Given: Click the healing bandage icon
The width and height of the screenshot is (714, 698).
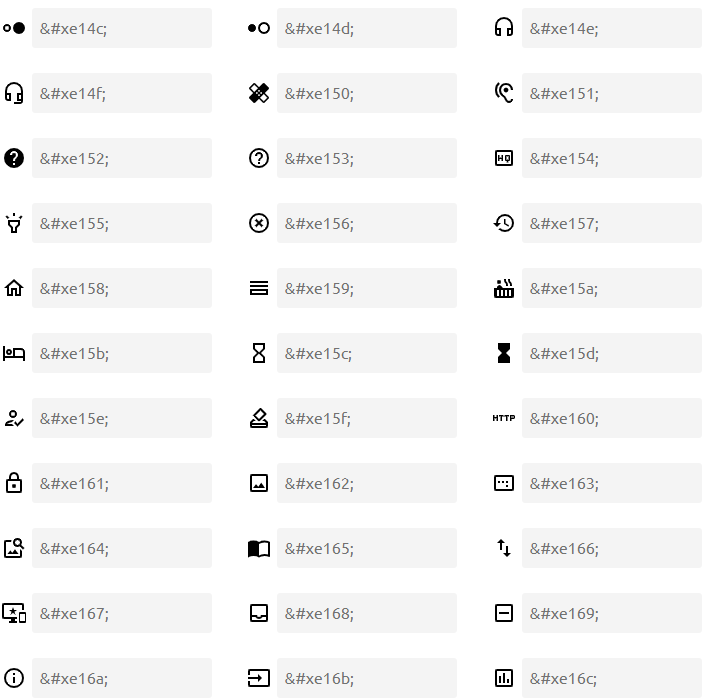Looking at the screenshot, I should pos(259,93).
